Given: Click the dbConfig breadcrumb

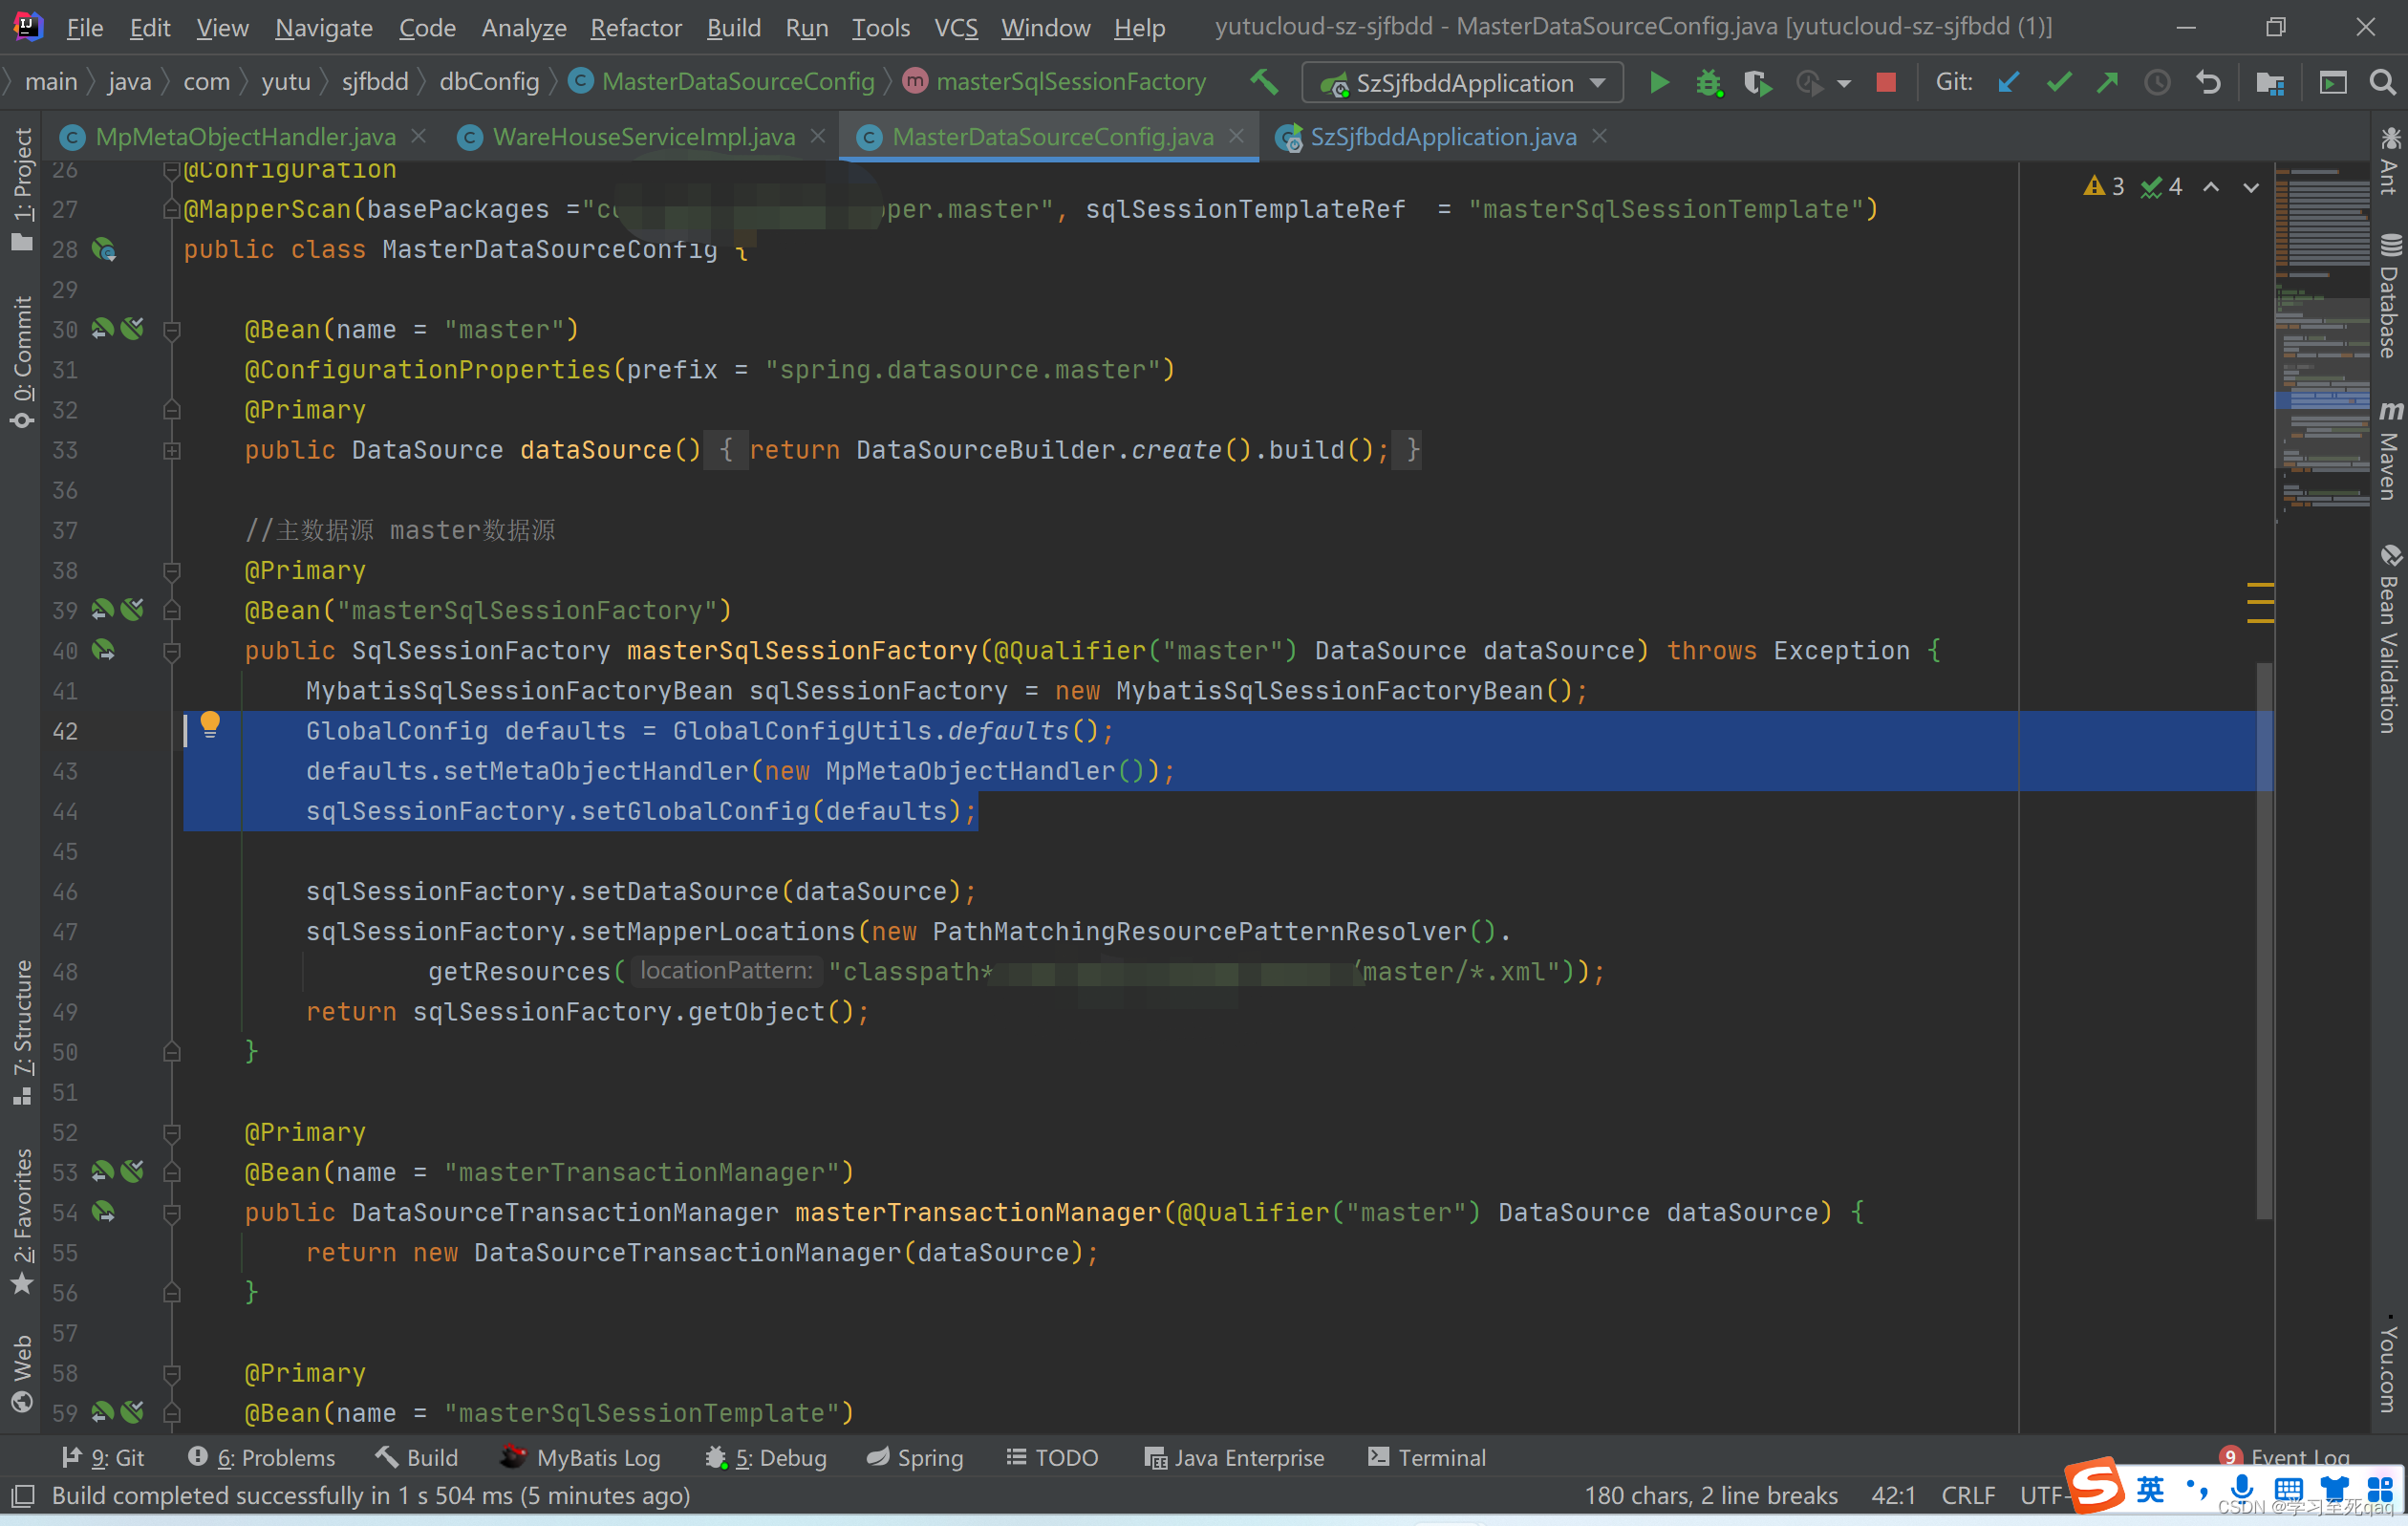Looking at the screenshot, I should [x=489, y=81].
